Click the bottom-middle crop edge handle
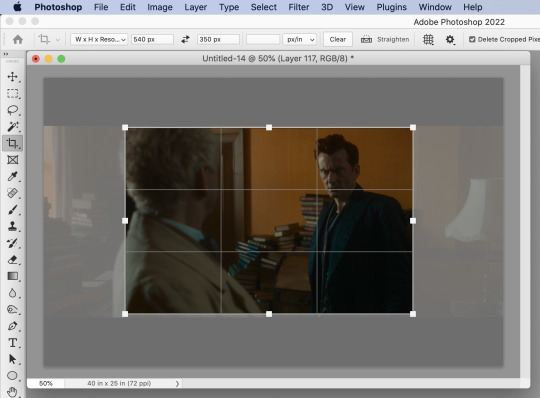Screen dimensions: 540x398 tap(269, 314)
